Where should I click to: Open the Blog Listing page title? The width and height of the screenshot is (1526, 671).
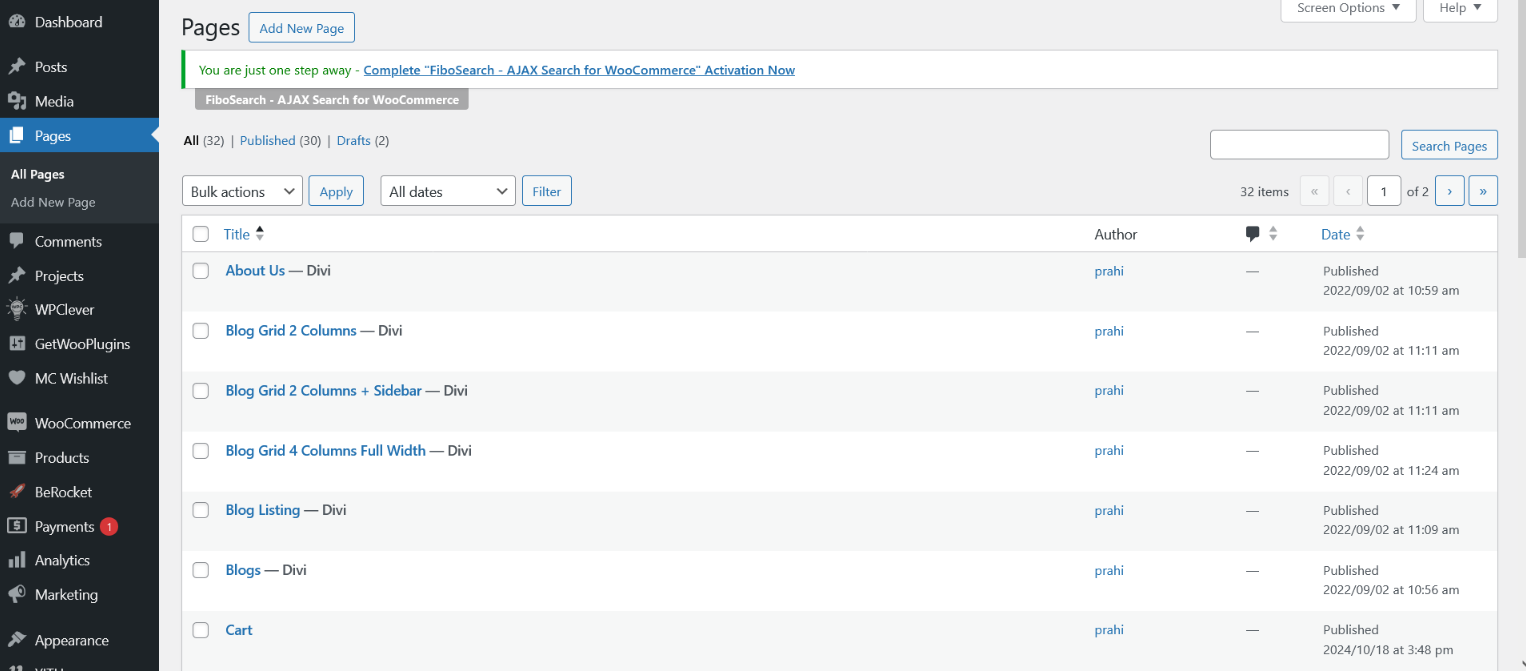(263, 510)
